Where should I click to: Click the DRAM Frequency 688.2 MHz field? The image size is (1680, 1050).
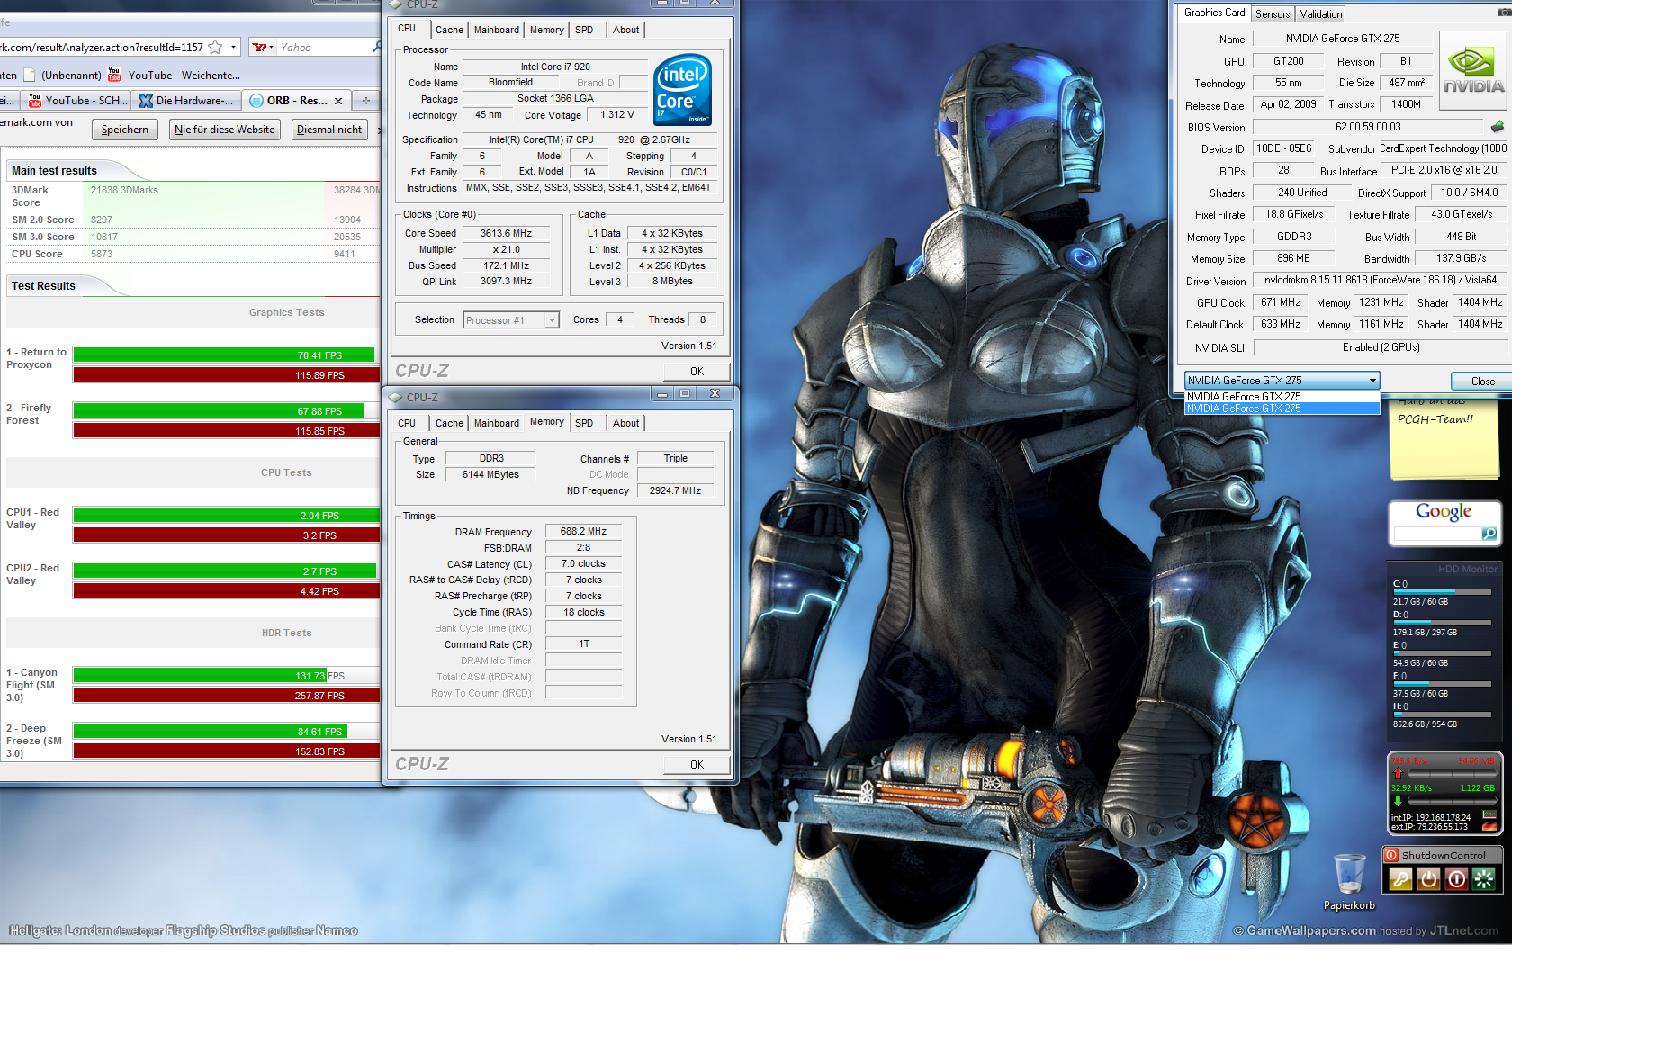point(583,531)
